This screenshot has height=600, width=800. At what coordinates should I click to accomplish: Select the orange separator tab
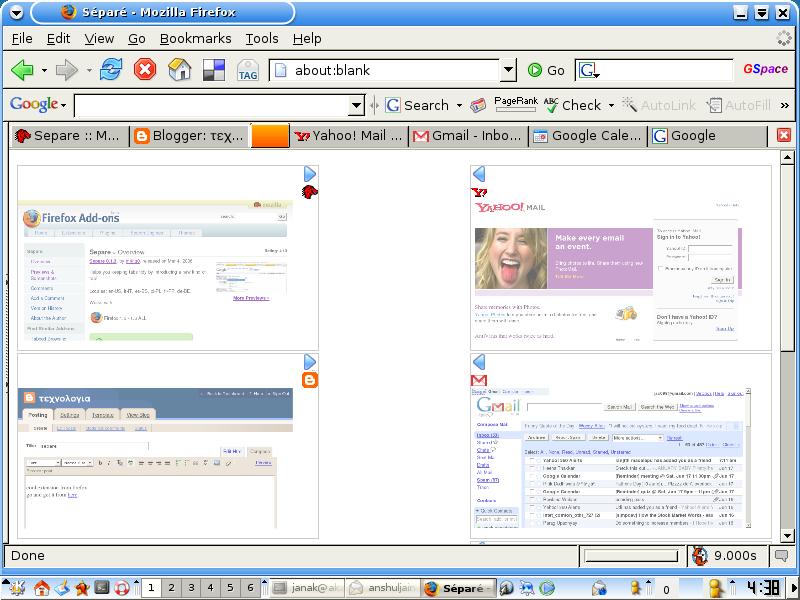tap(270, 135)
